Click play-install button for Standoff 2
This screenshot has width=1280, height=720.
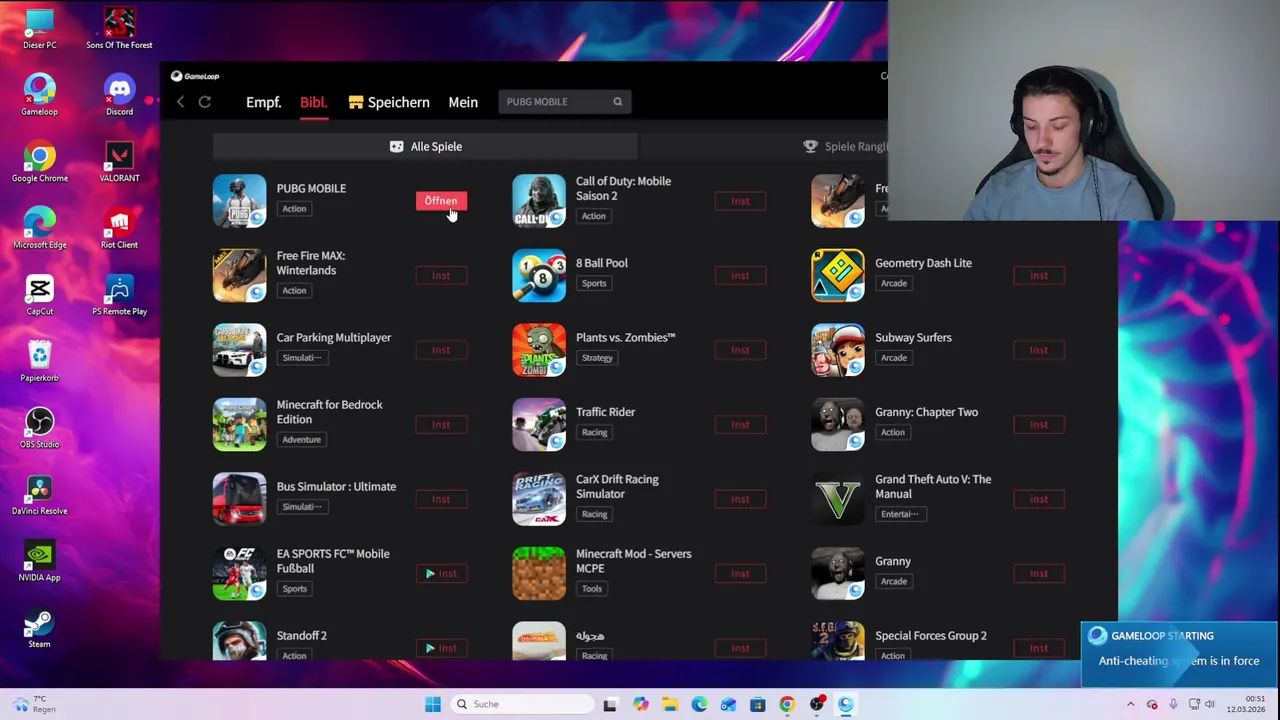tap(441, 648)
